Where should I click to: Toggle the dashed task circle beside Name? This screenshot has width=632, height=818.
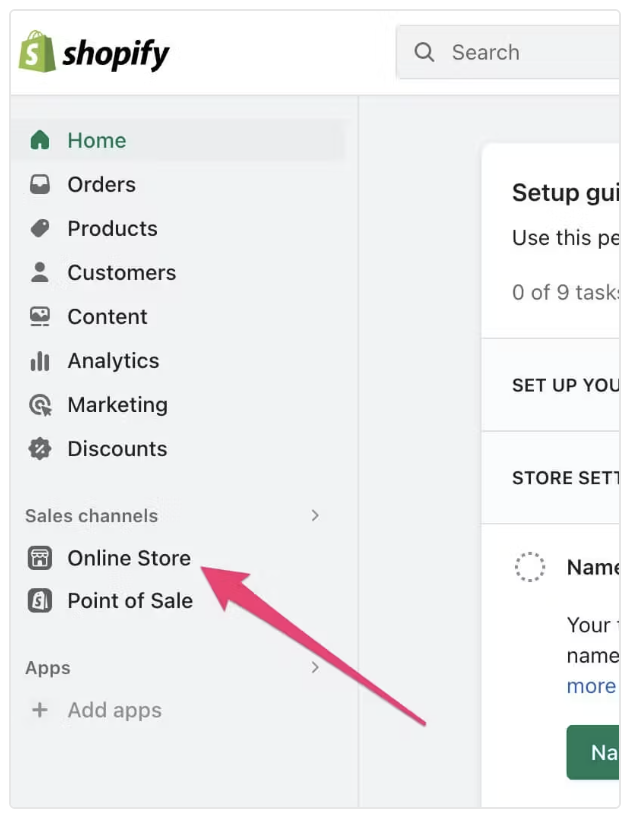530,567
